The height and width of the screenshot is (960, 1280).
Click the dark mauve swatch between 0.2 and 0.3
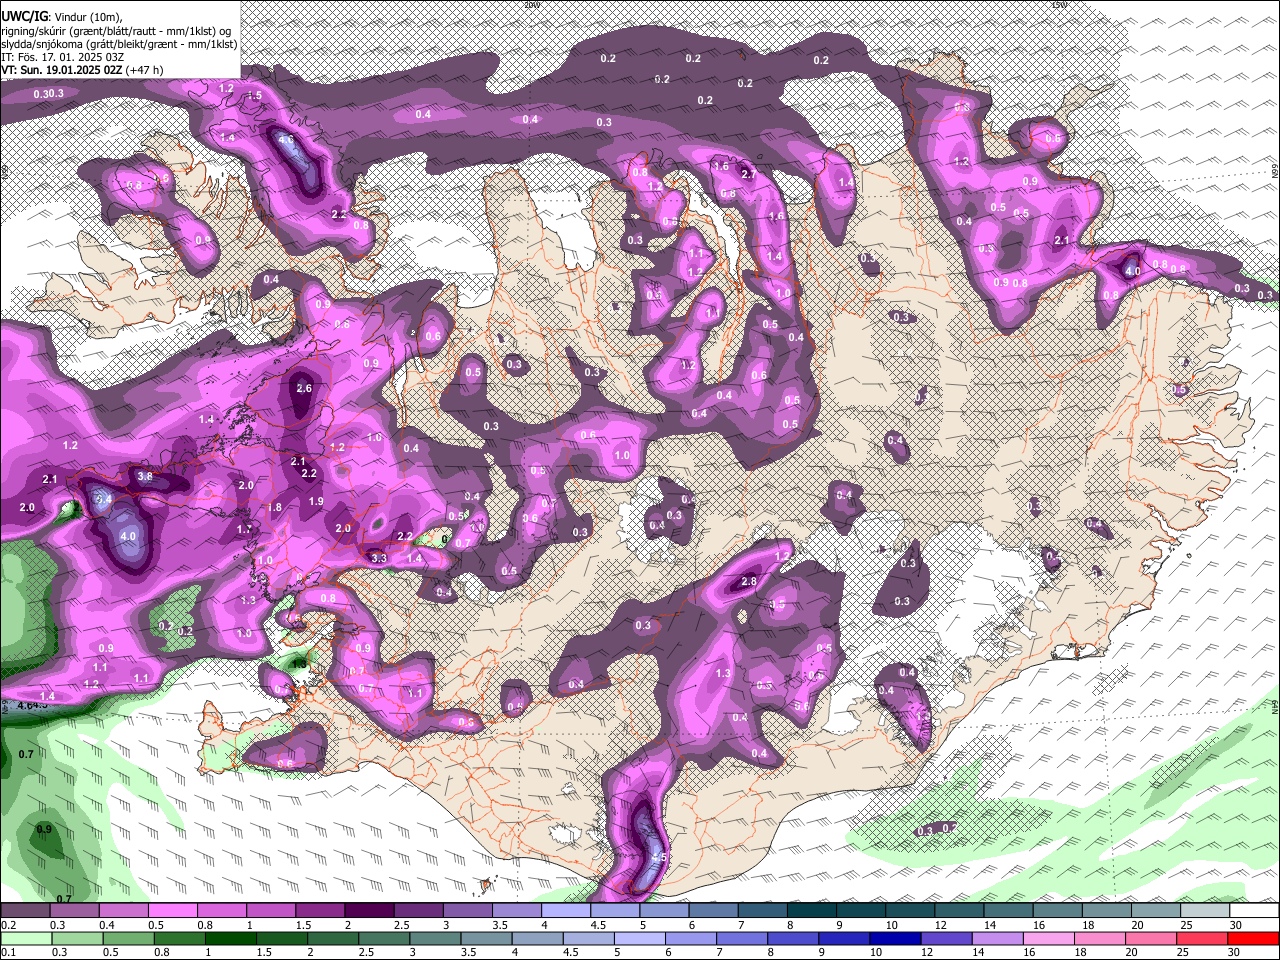tap(25, 911)
